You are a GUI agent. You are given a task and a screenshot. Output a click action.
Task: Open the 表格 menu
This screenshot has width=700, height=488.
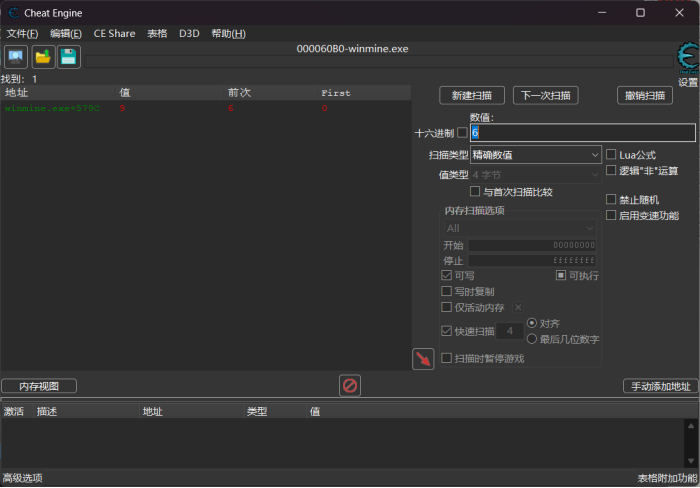157,33
